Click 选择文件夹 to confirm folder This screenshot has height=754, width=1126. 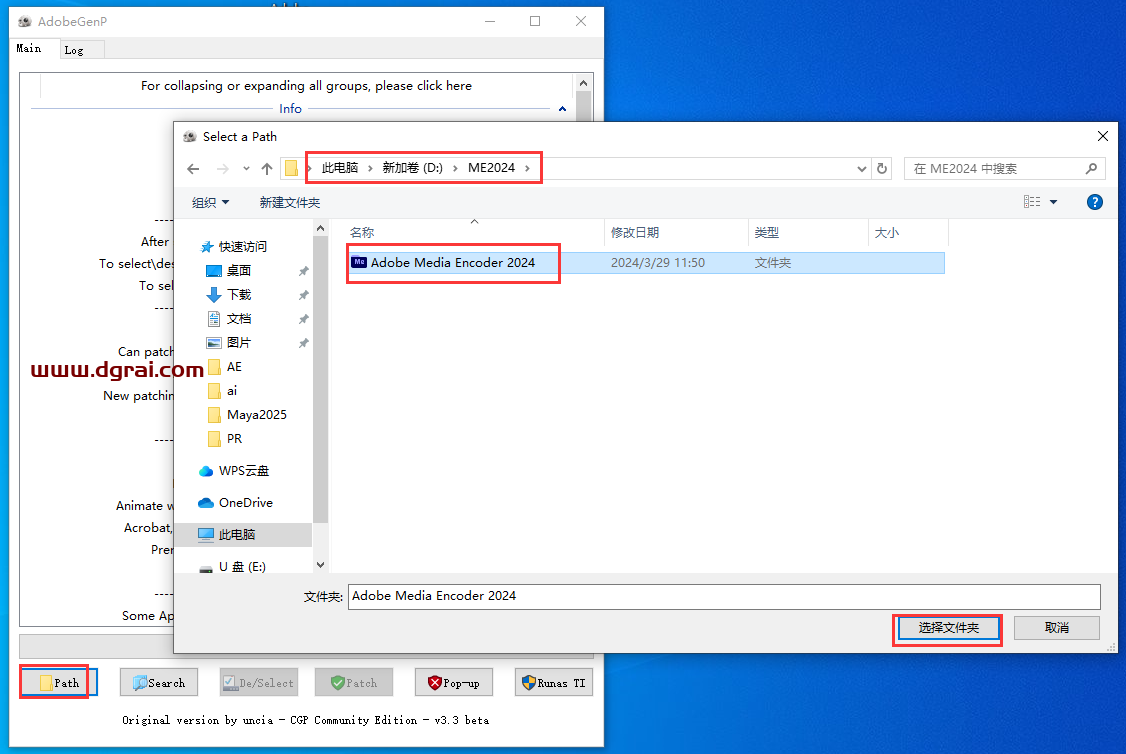coord(948,628)
